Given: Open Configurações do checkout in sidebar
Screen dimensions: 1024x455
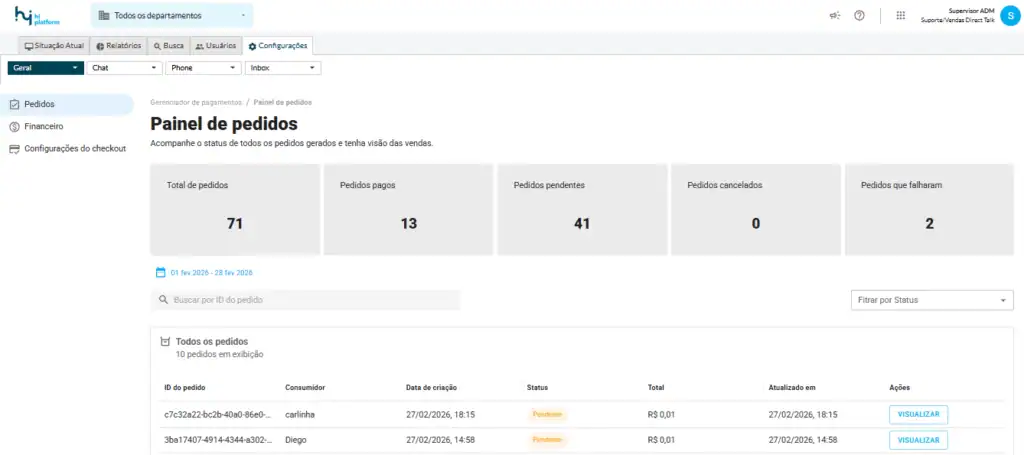Looking at the screenshot, I should click(x=74, y=149).
